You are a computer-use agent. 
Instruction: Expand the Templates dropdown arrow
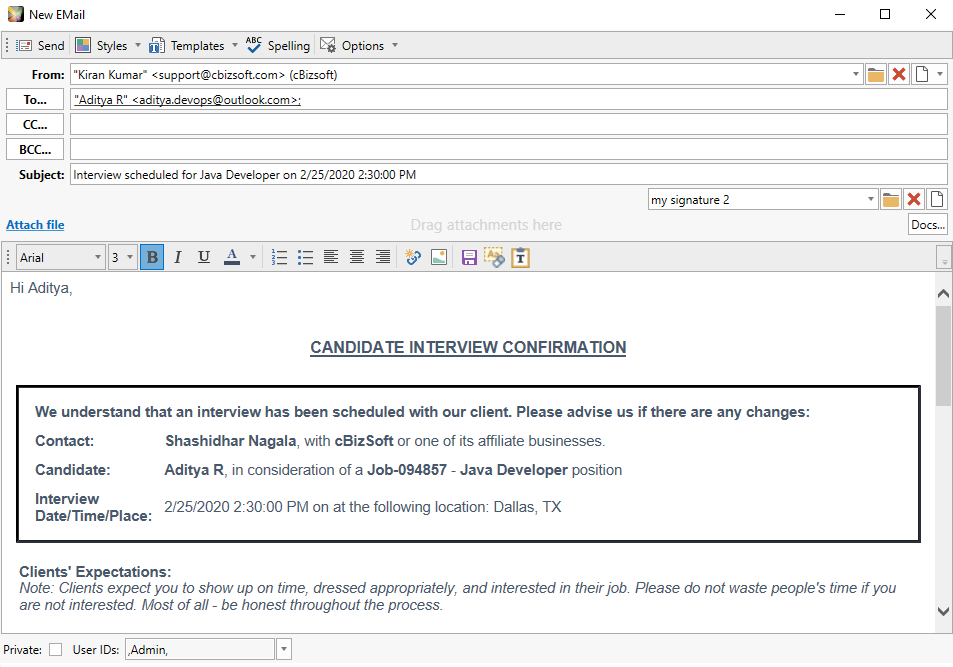pyautogui.click(x=235, y=46)
